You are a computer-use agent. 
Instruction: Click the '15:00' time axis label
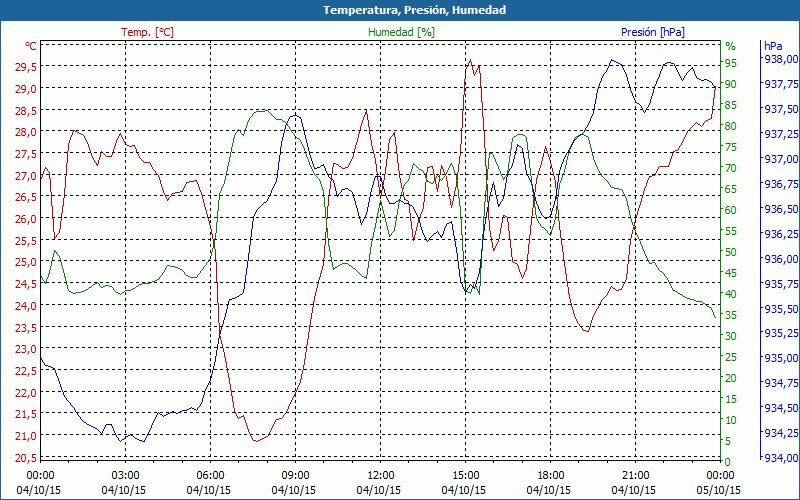pos(465,475)
